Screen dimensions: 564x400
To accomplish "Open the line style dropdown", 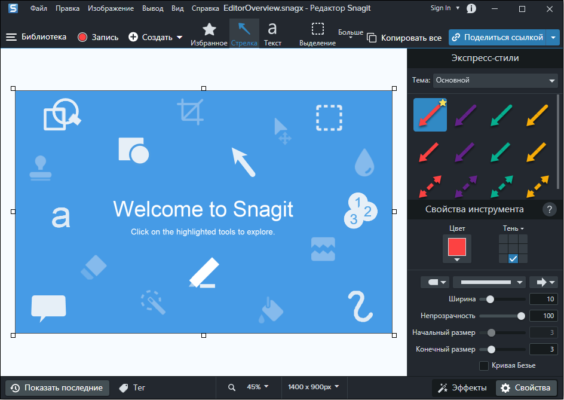I will click(489, 282).
